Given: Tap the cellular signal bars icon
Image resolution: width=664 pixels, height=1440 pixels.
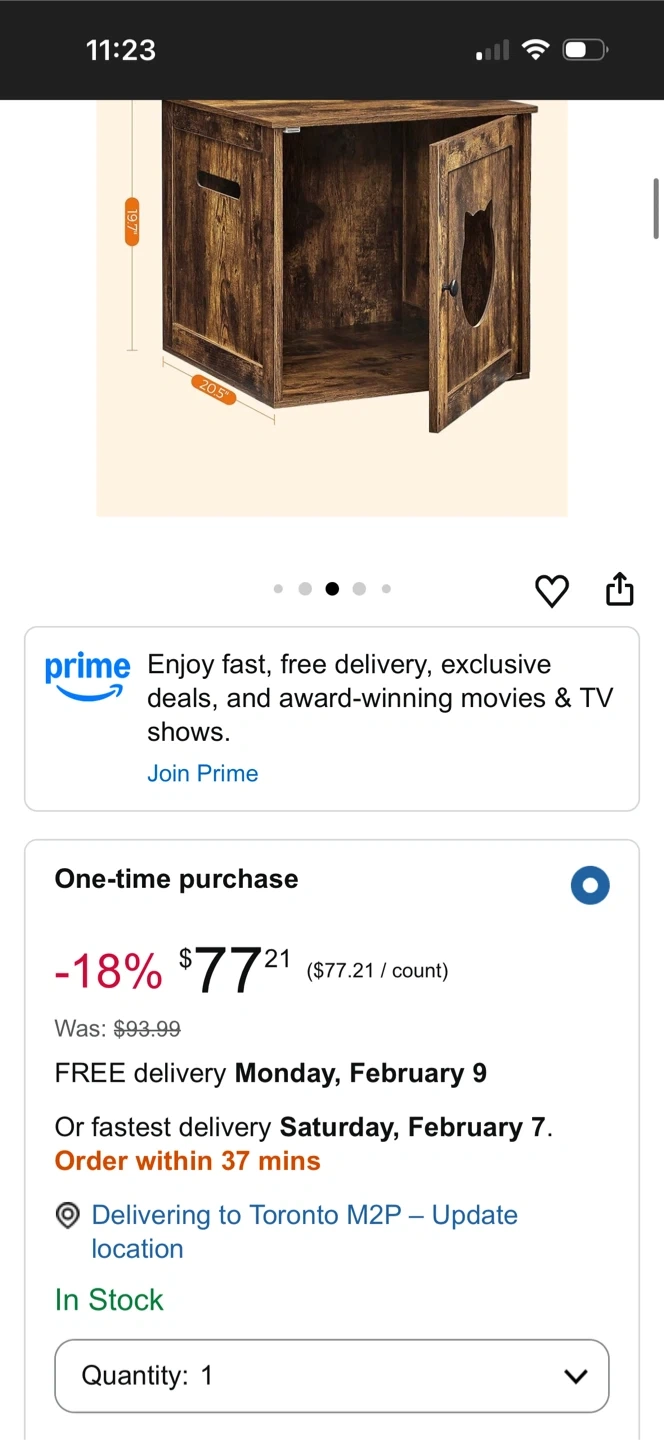Looking at the screenshot, I should 492,50.
